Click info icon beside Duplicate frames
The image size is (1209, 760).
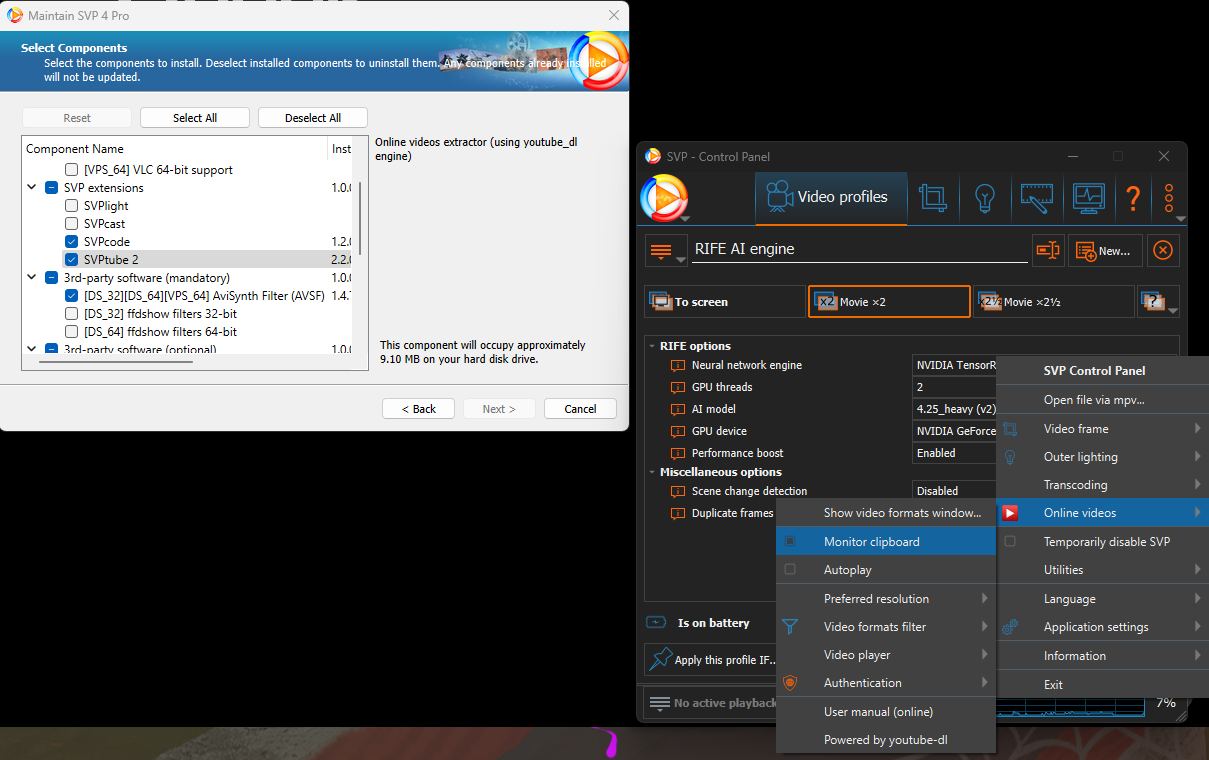tap(678, 513)
